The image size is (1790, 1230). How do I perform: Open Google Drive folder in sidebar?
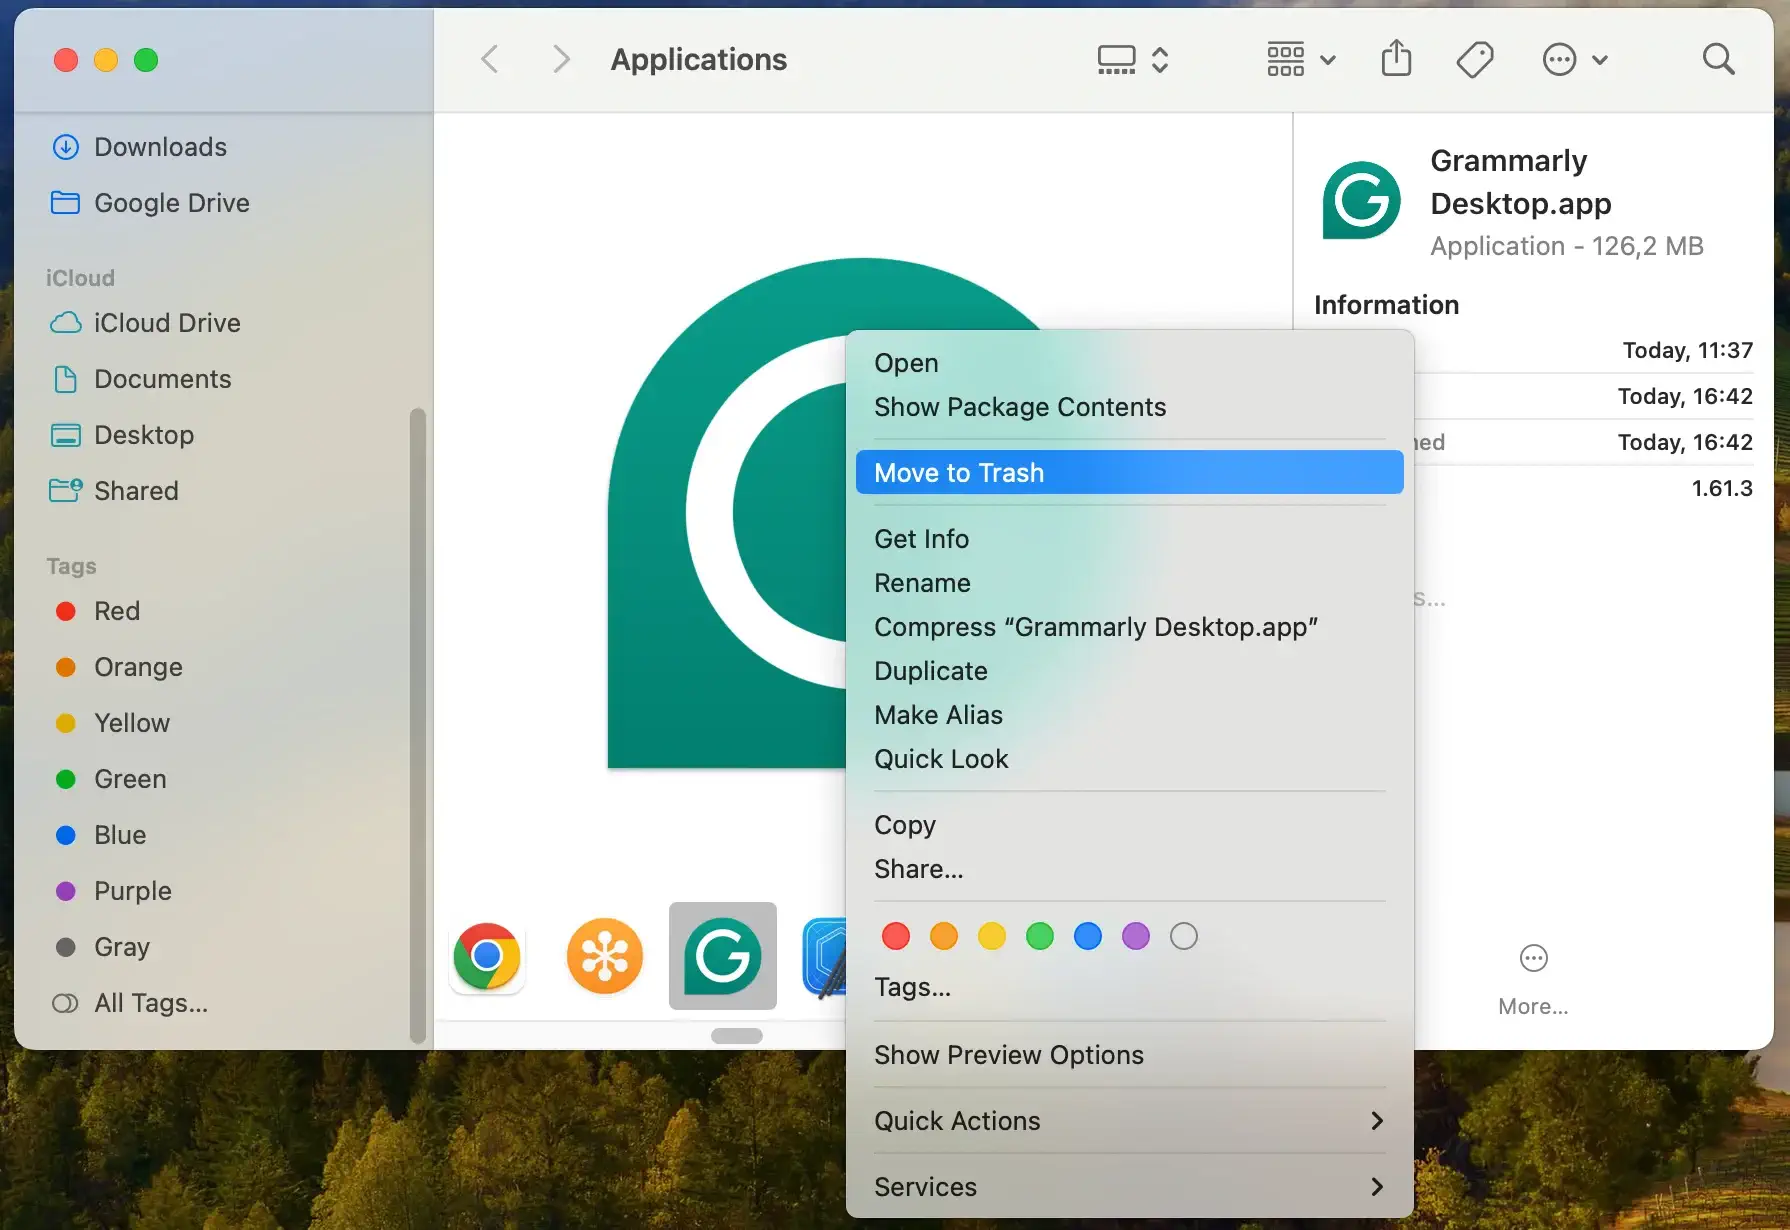coord(151,203)
